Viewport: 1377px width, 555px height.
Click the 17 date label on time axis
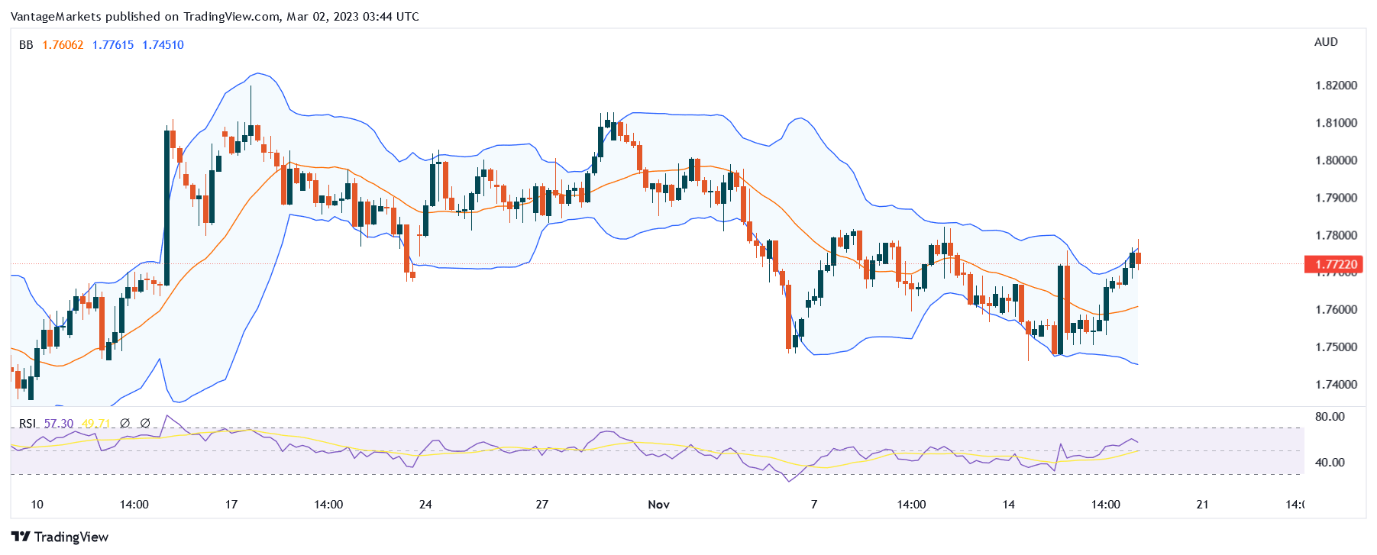coord(231,505)
